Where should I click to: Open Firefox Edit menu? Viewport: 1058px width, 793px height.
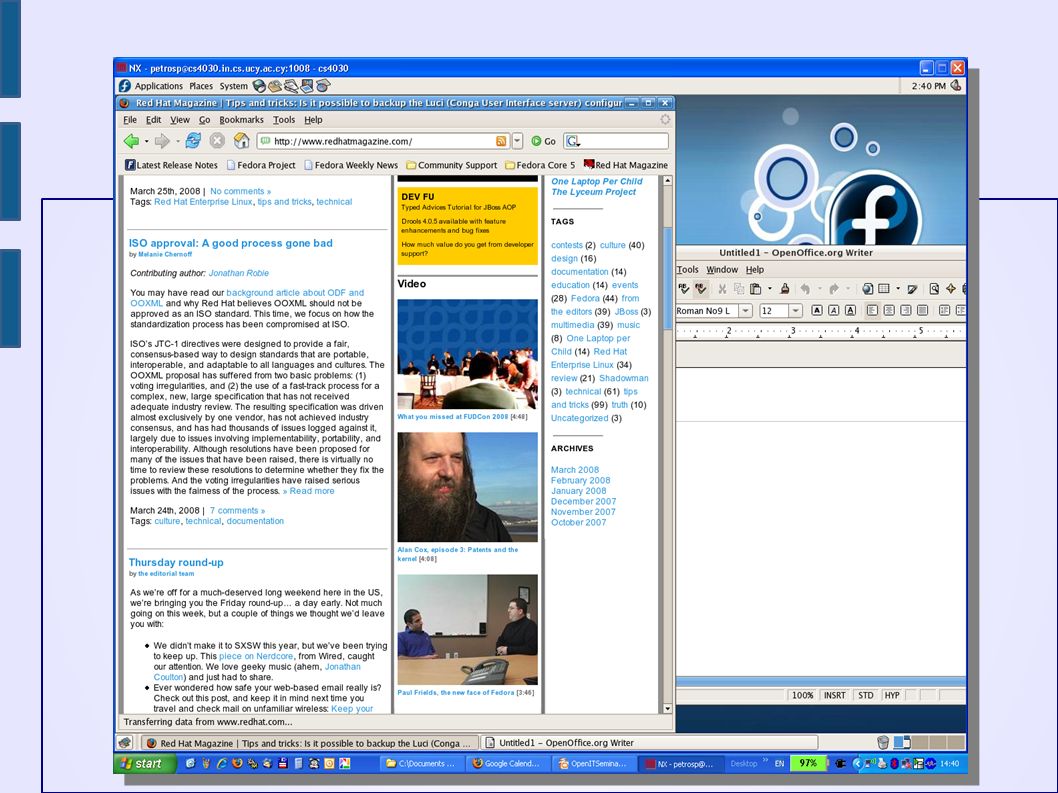coord(154,119)
